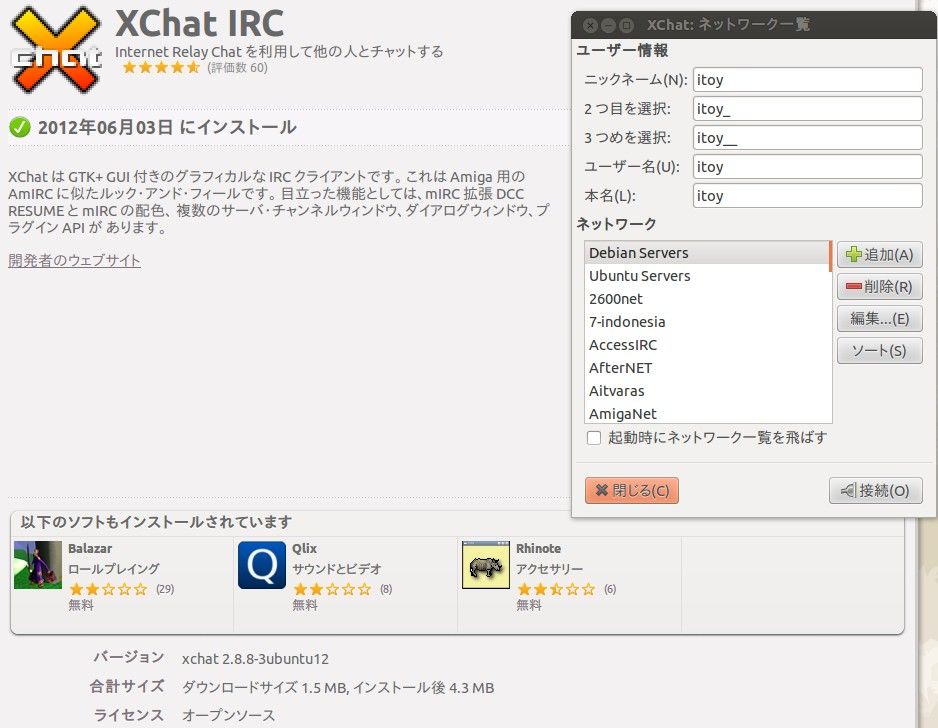This screenshot has height=728, width=938.
Task: Click the Rhinote app name
Action: click(538, 549)
